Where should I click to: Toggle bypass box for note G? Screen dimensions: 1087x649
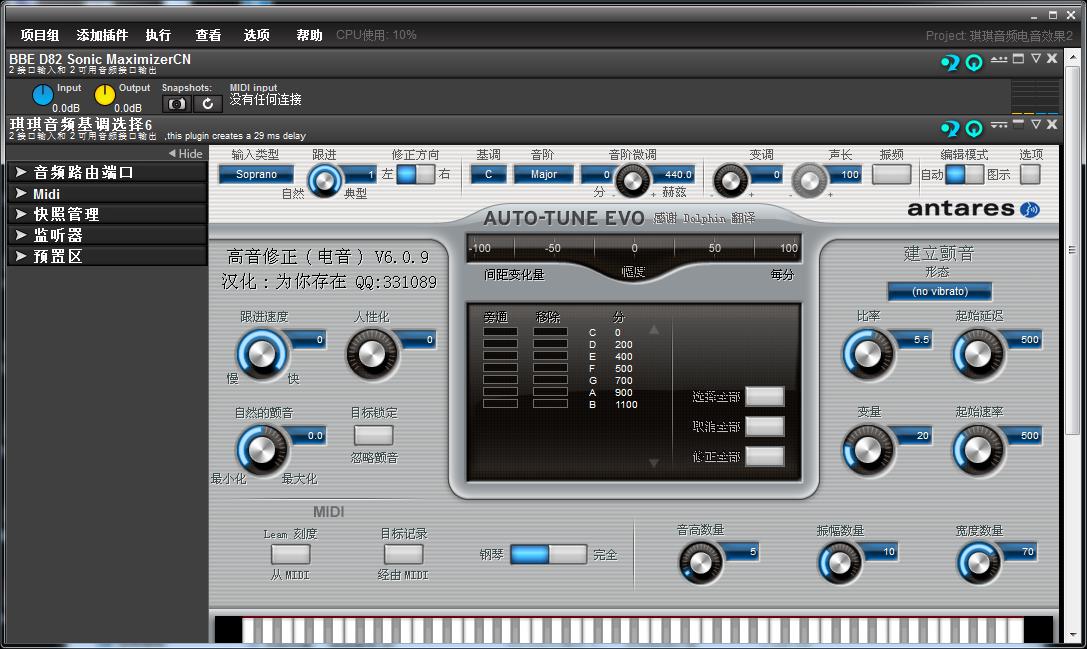(501, 380)
